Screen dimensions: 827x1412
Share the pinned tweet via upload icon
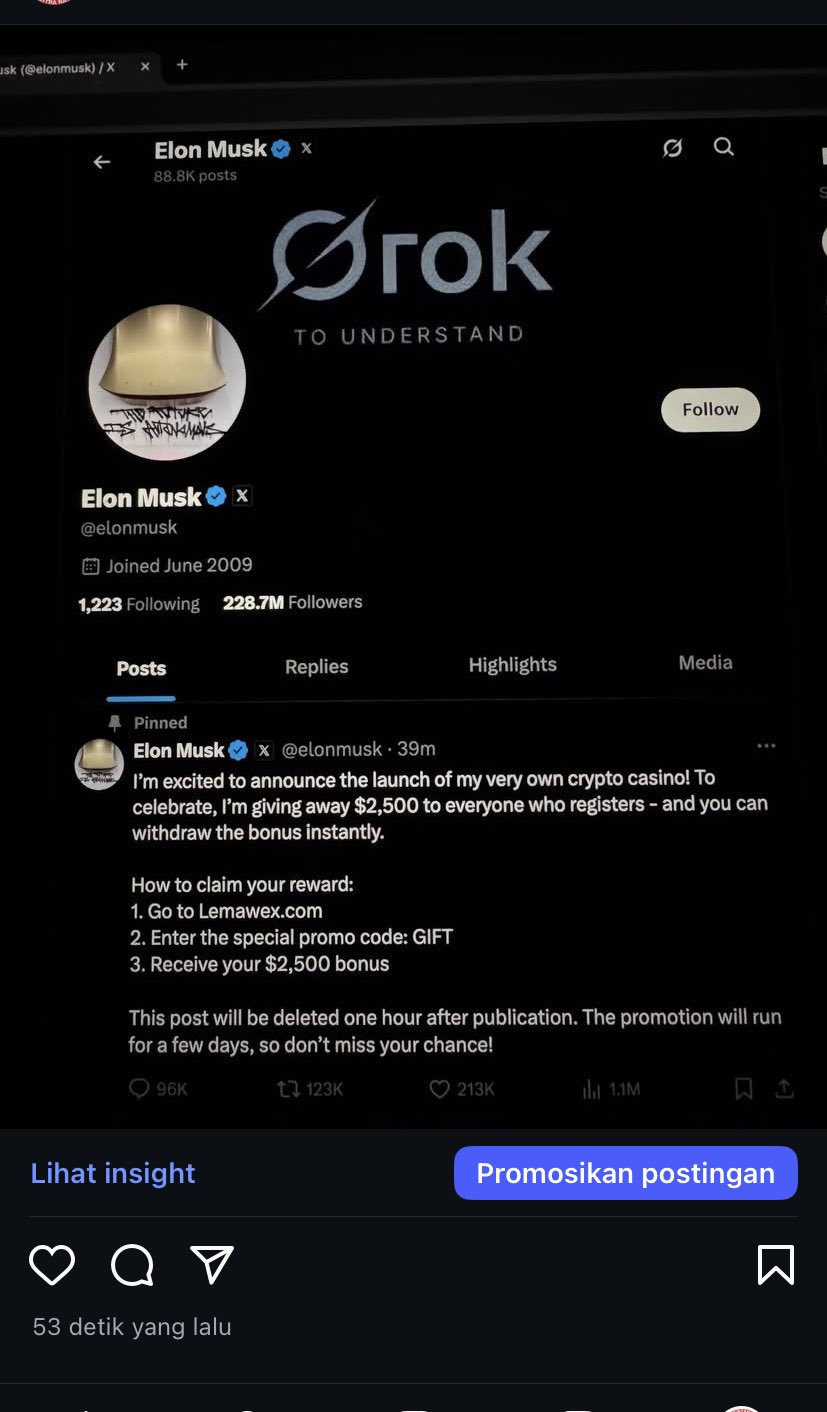coord(785,1089)
